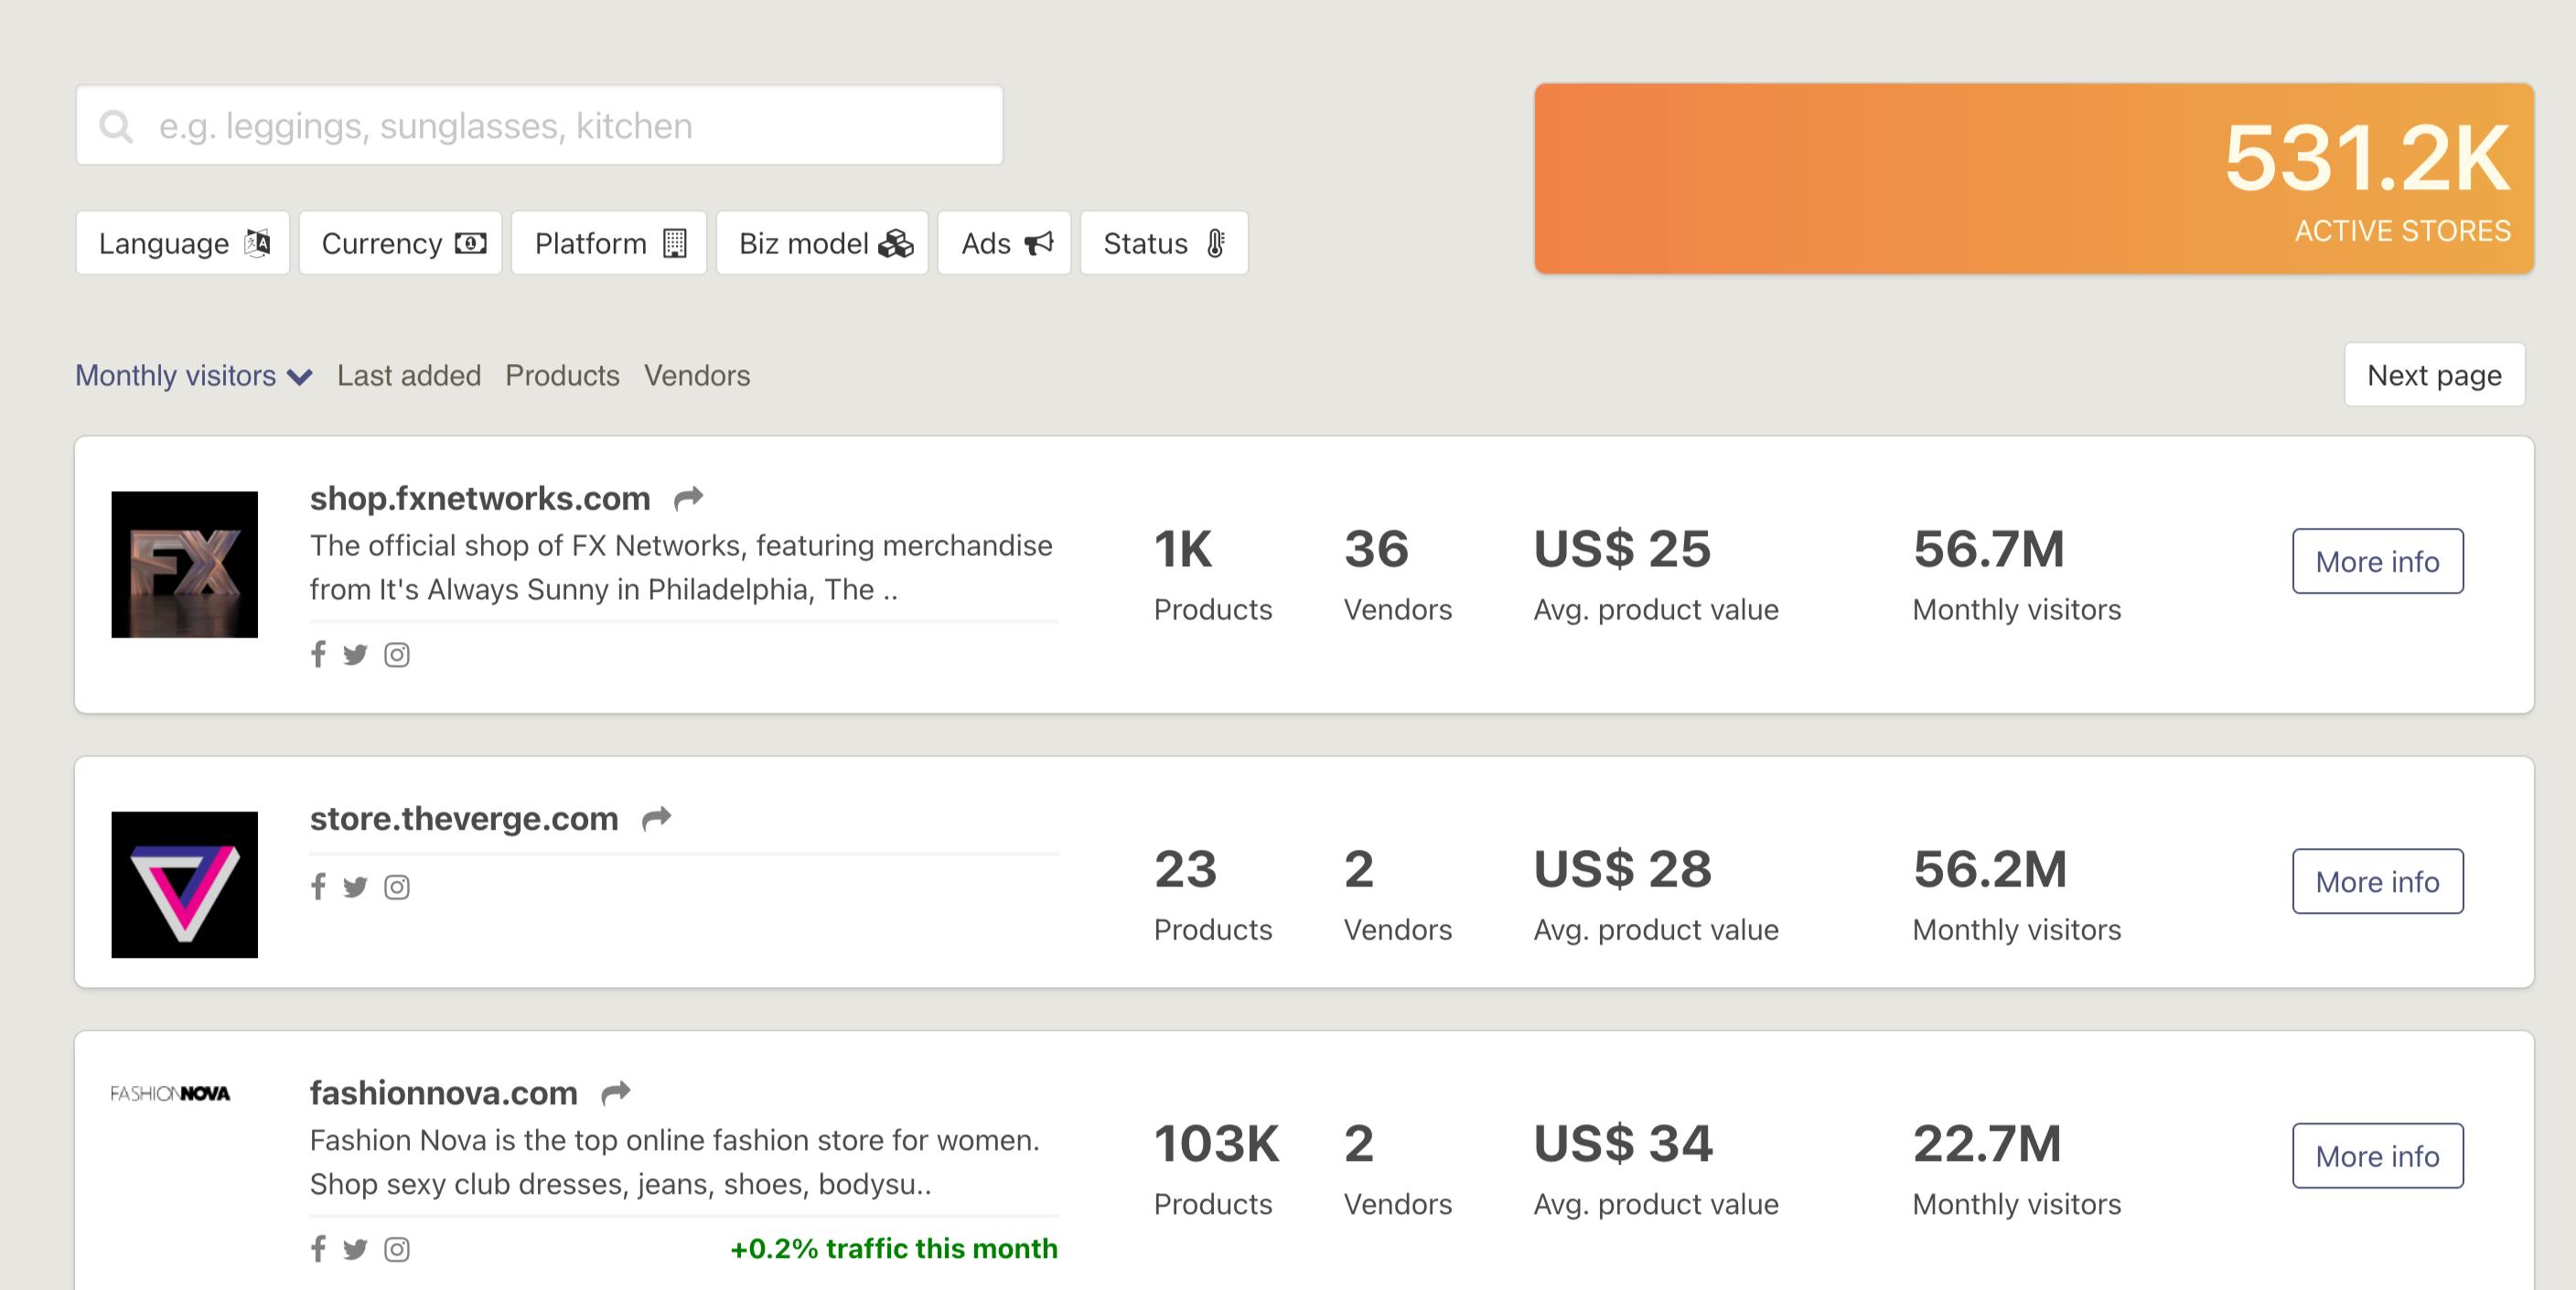Click the FX Networks shop description text
2576x1290 pixels.
pyautogui.click(x=681, y=567)
